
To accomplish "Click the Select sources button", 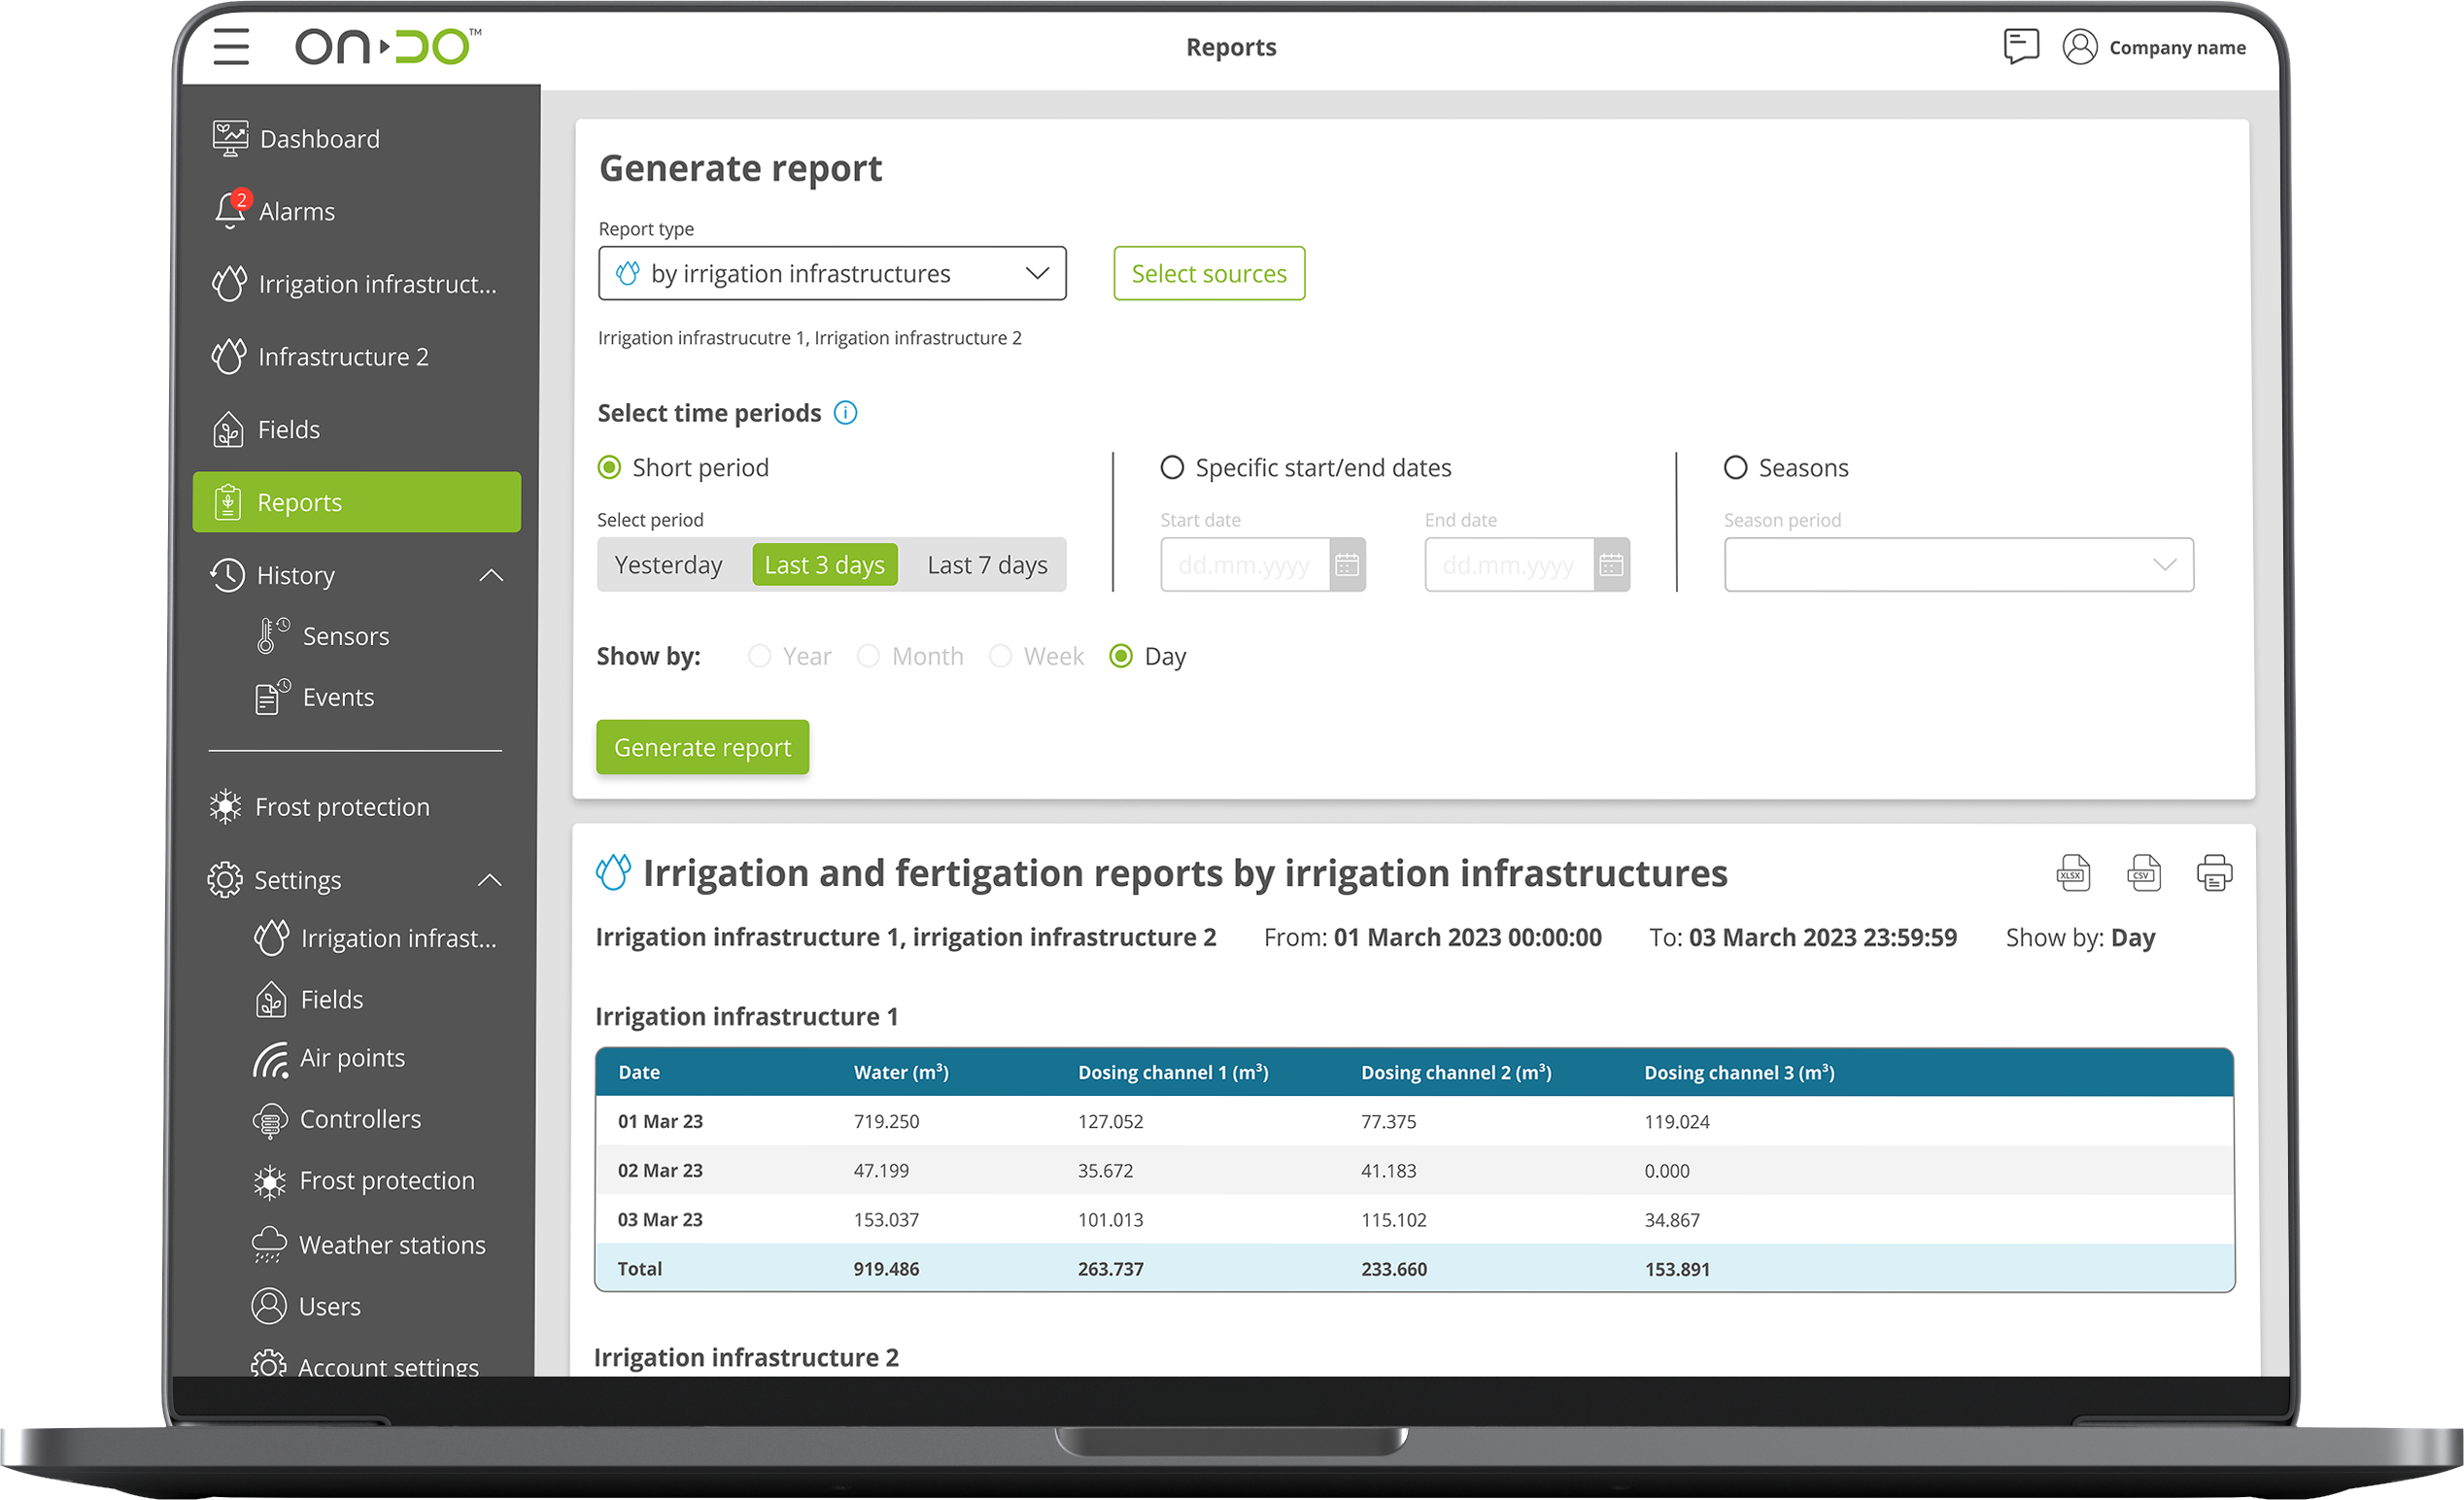I will coord(1208,274).
